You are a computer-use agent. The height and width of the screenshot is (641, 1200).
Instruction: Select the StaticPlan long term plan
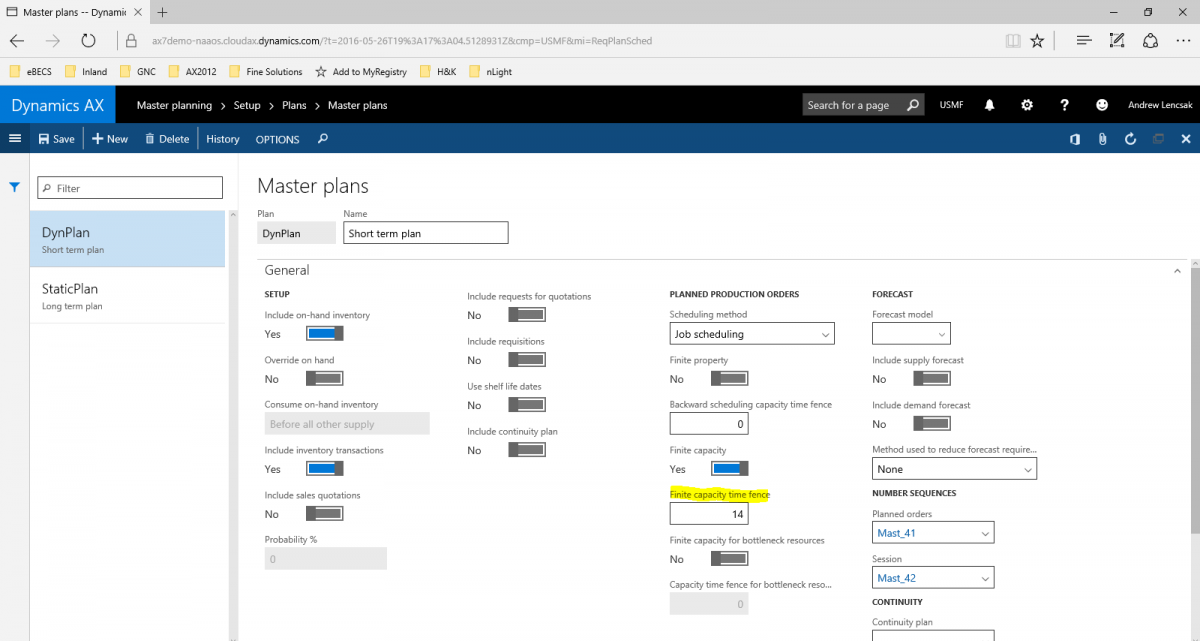pyautogui.click(x=127, y=296)
